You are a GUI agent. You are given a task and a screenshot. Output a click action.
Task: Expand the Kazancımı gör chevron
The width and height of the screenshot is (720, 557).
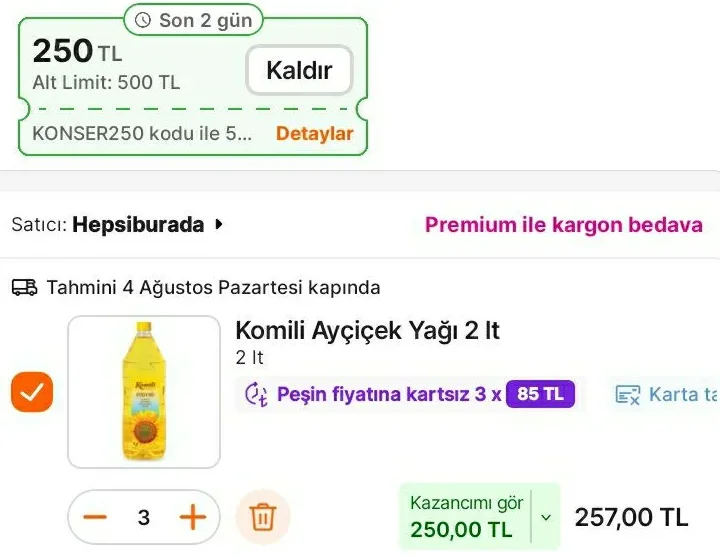545,517
